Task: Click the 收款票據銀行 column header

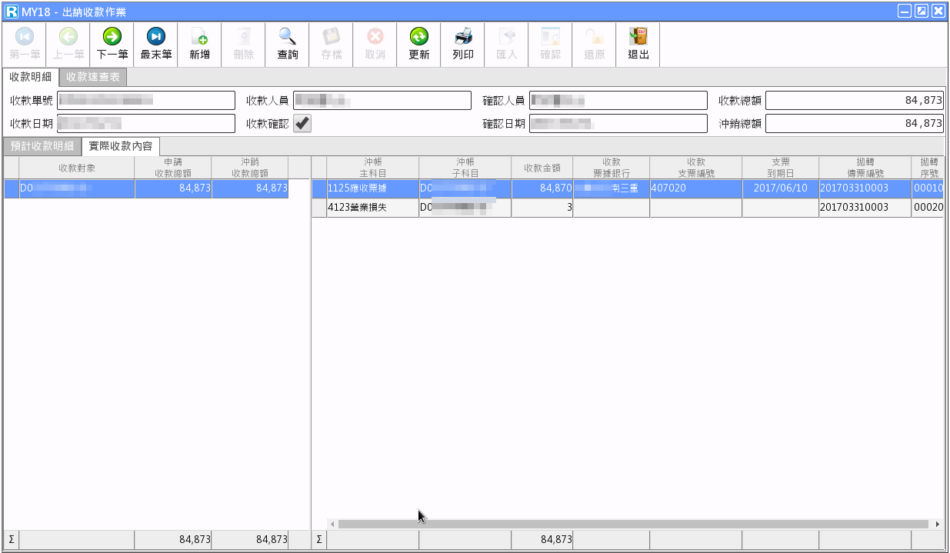Action: (x=611, y=168)
